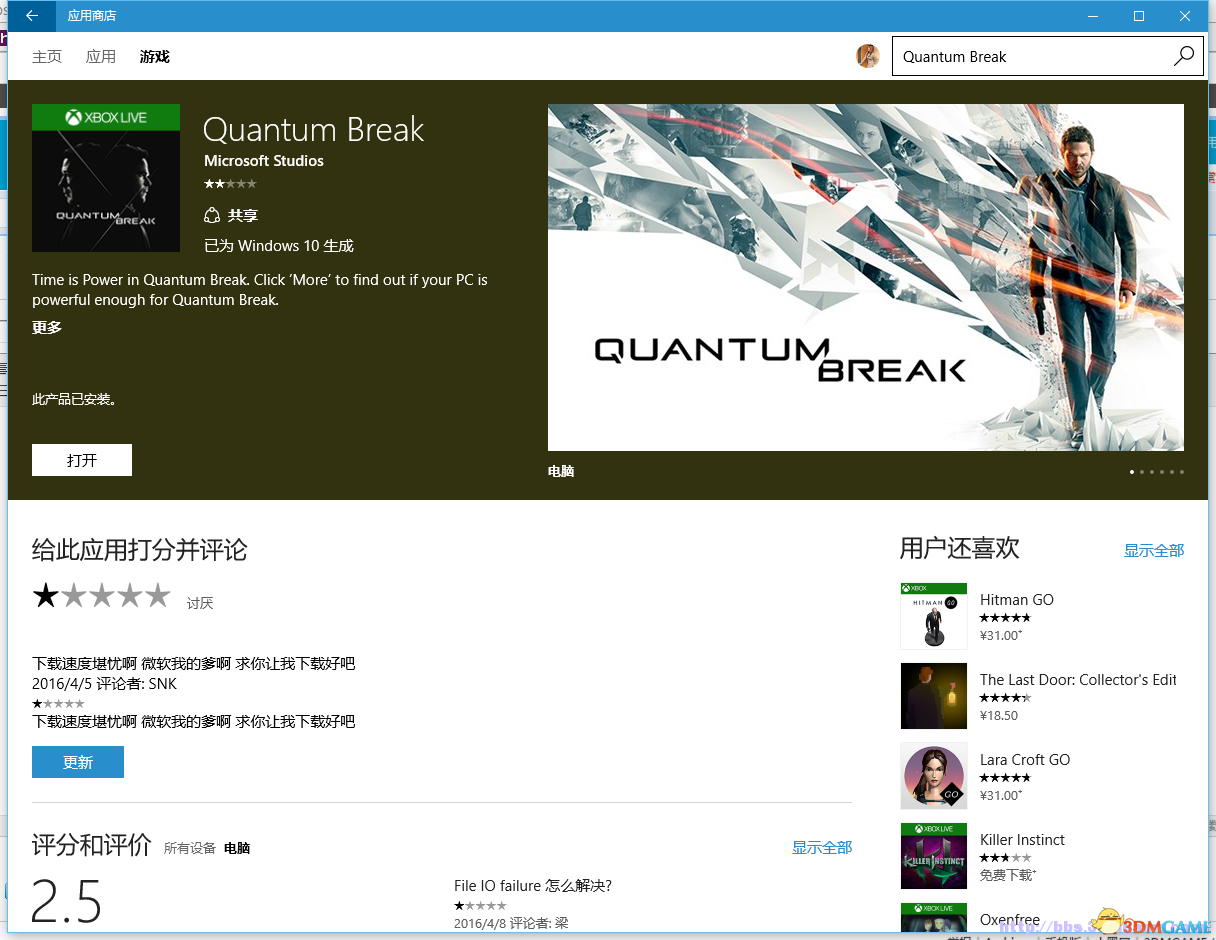Click the 2.5 average rating number

[x=67, y=902]
